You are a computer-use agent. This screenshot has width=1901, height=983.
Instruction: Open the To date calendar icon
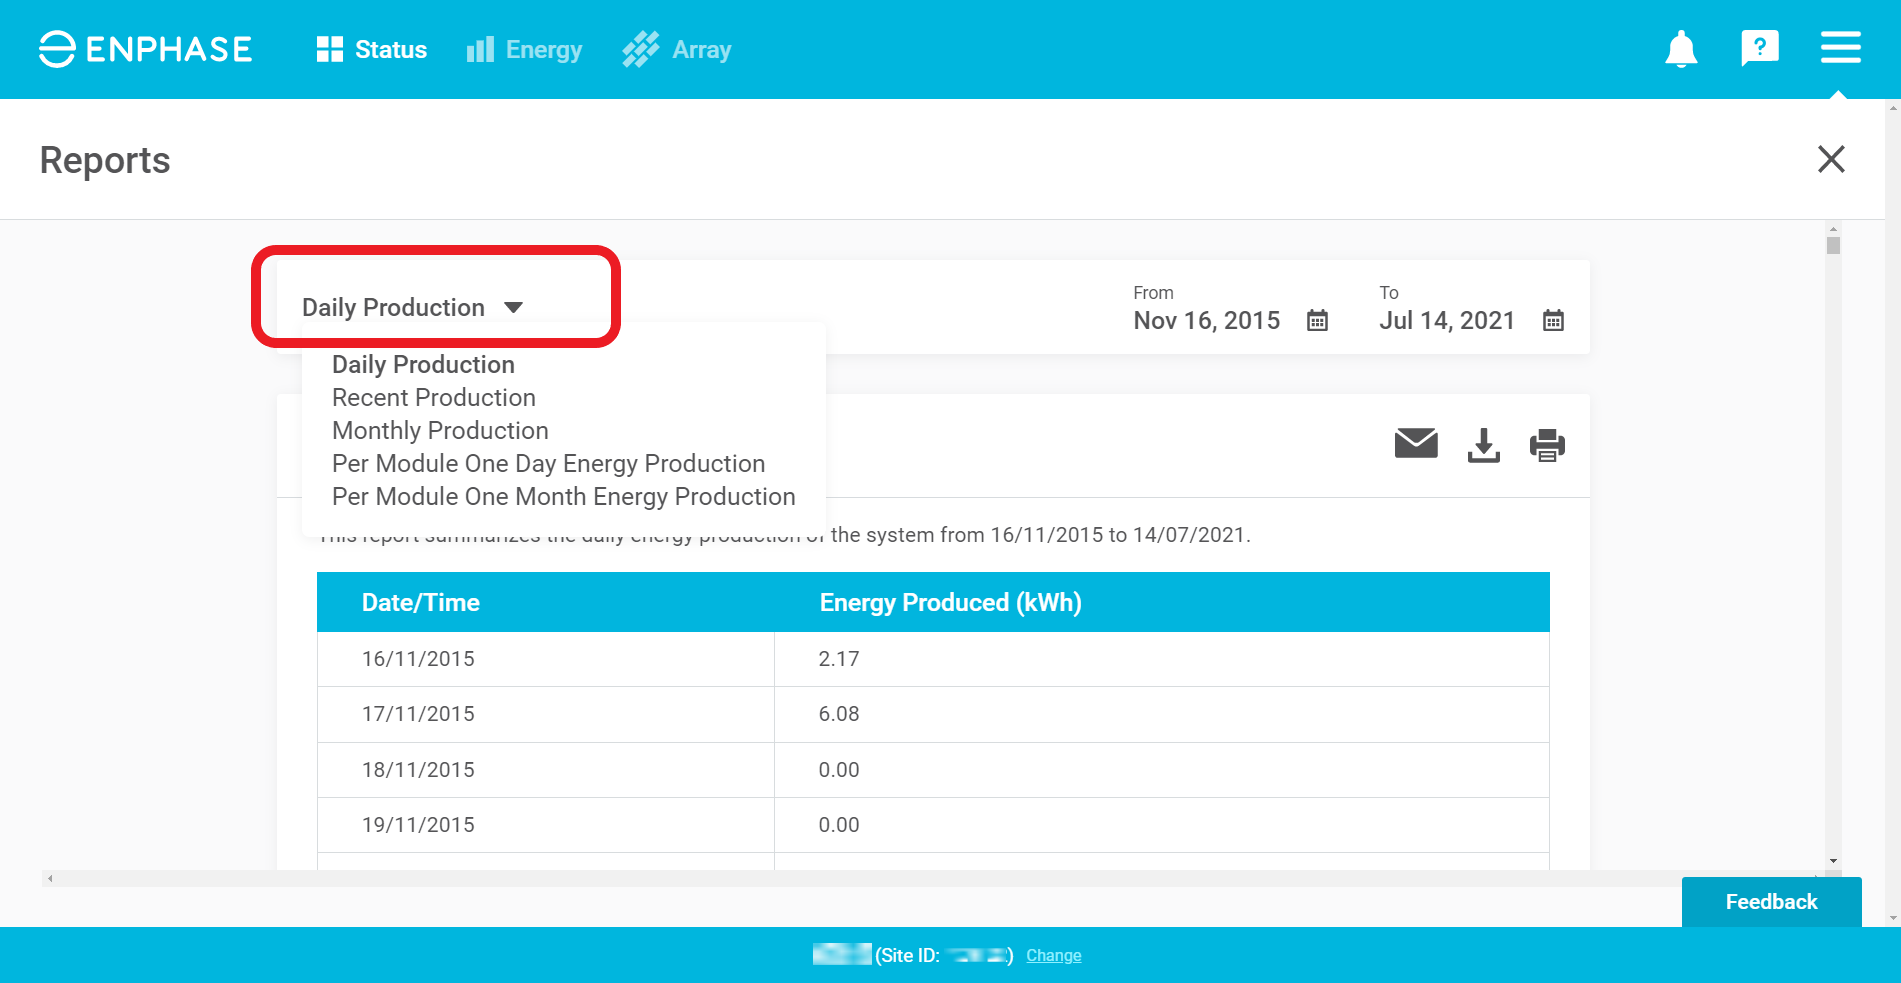1552,321
